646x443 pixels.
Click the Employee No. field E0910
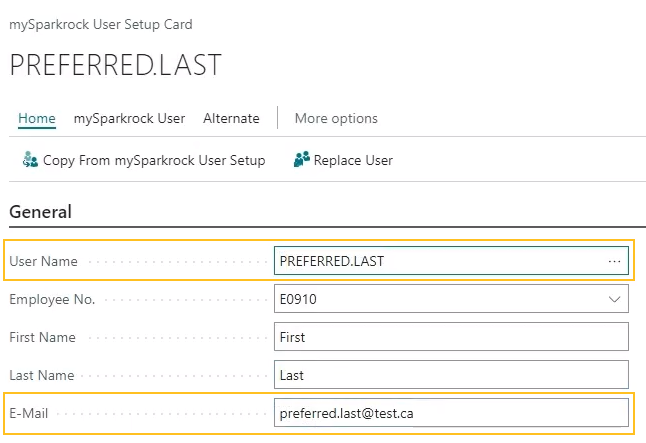(x=451, y=299)
